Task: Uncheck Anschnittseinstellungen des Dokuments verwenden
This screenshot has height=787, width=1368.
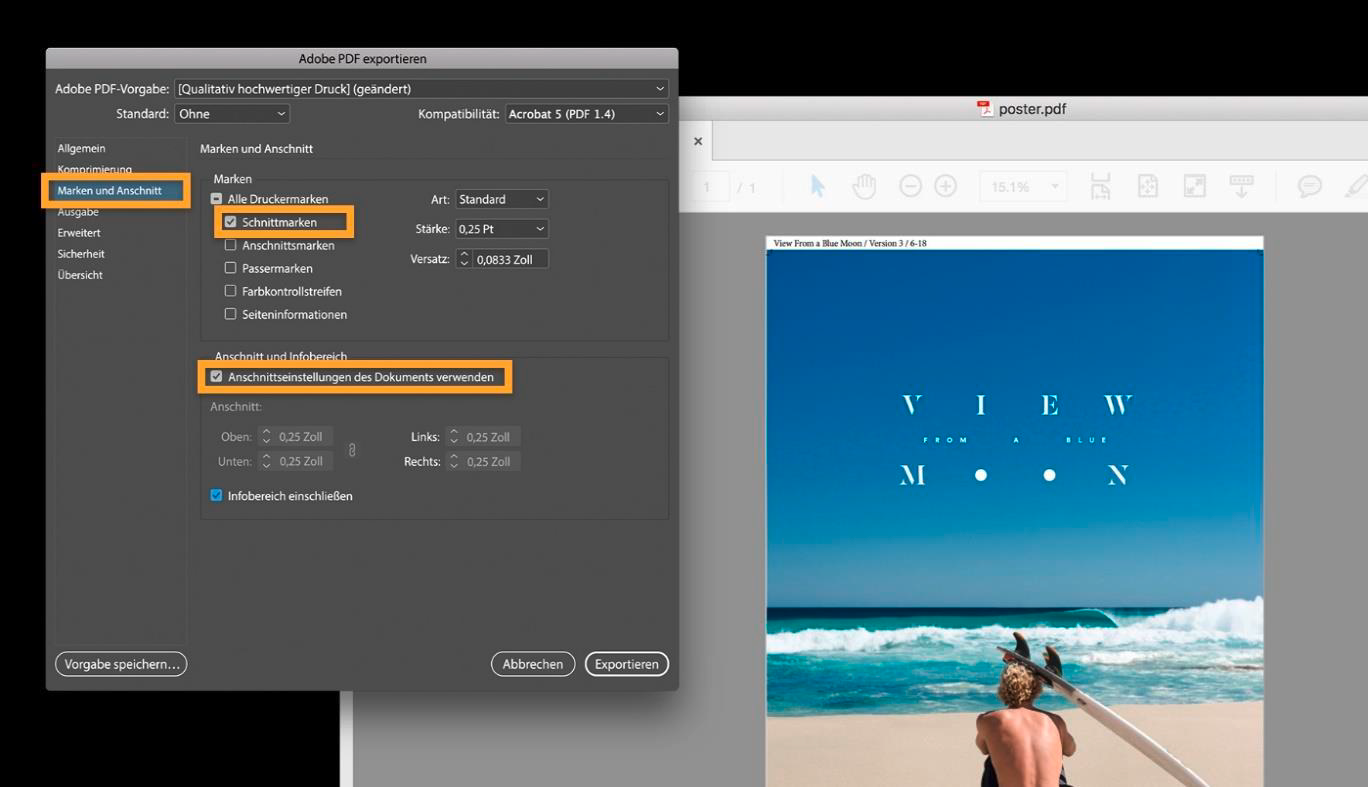Action: [x=217, y=377]
